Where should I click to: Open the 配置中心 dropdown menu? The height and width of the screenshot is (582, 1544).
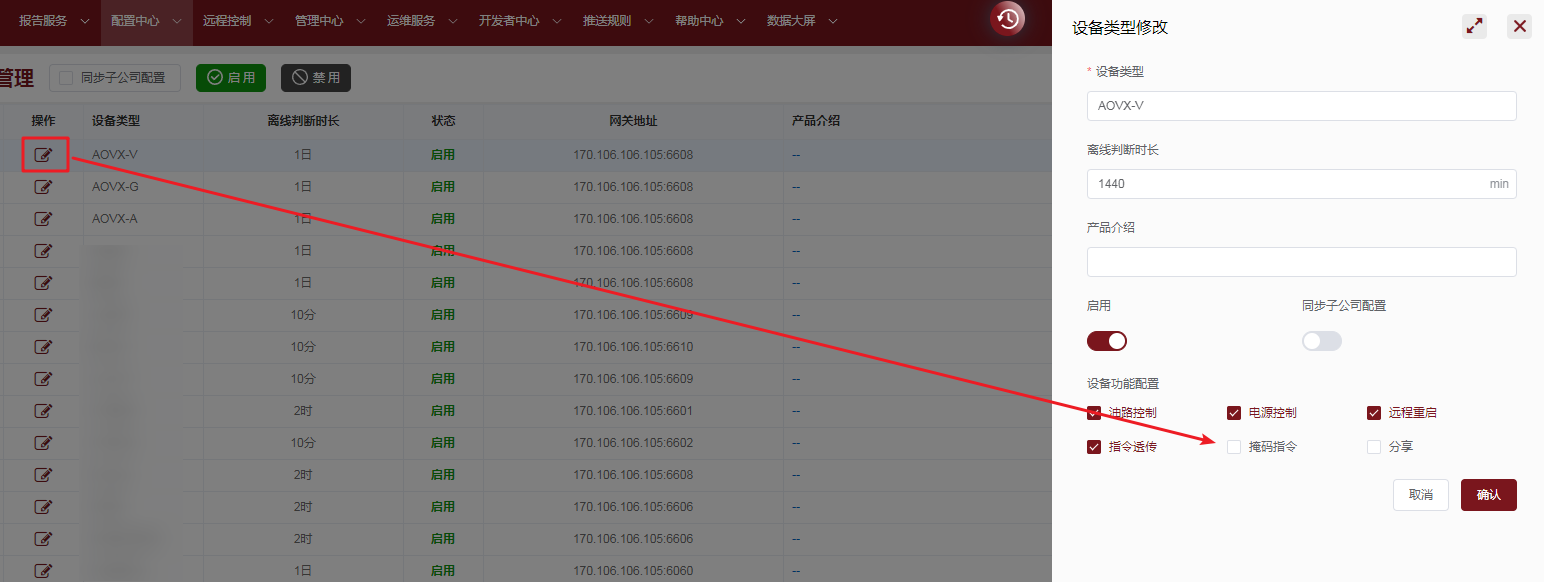(x=146, y=20)
